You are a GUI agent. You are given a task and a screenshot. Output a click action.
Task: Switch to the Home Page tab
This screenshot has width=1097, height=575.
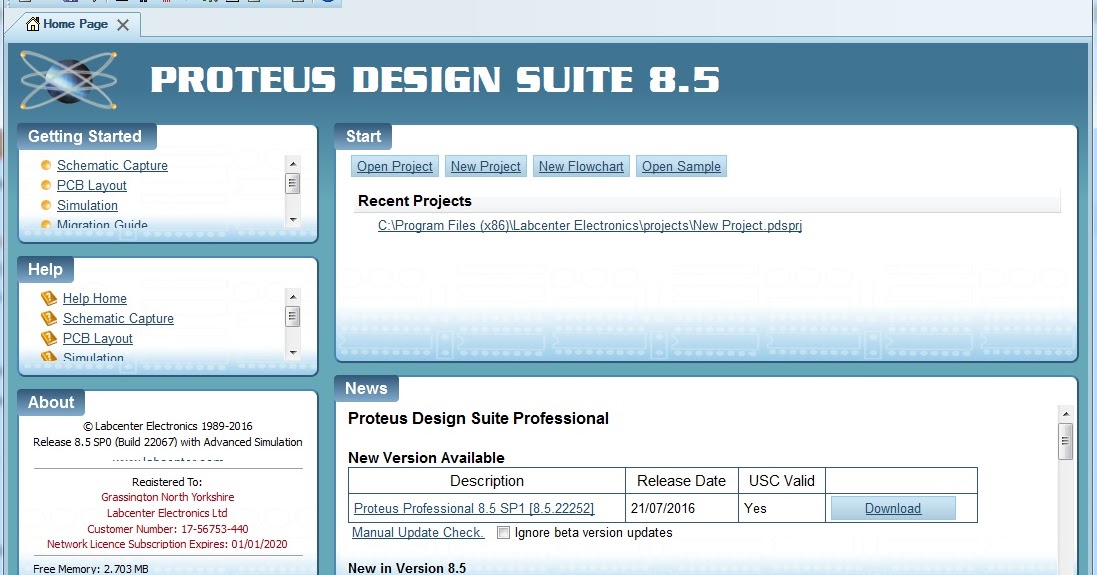pyautogui.click(x=76, y=24)
